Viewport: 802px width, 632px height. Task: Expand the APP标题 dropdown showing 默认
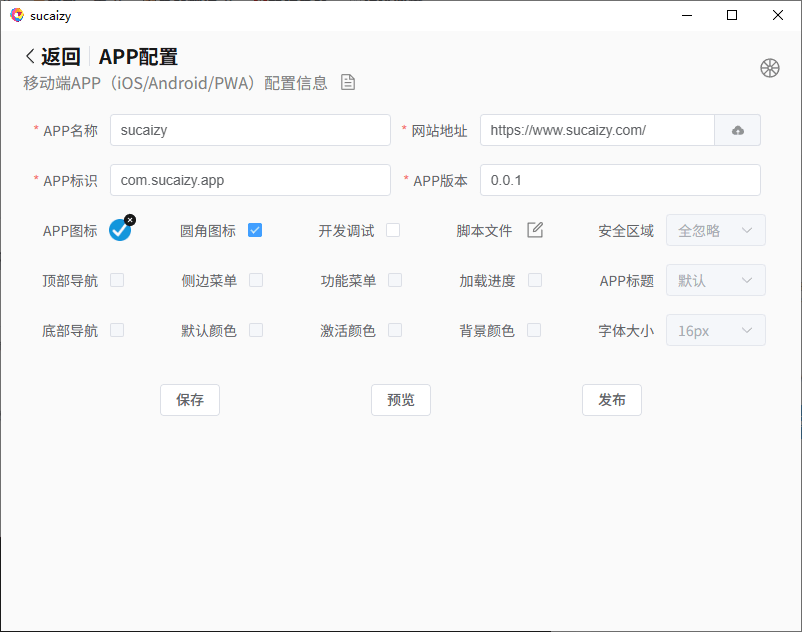pos(715,280)
